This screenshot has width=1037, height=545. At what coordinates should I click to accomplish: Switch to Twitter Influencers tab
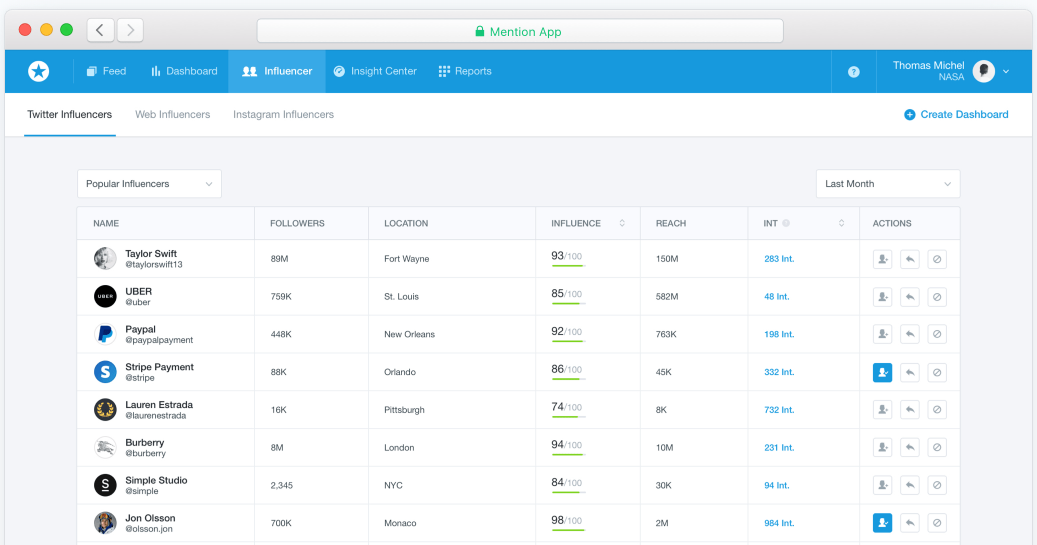[69, 114]
